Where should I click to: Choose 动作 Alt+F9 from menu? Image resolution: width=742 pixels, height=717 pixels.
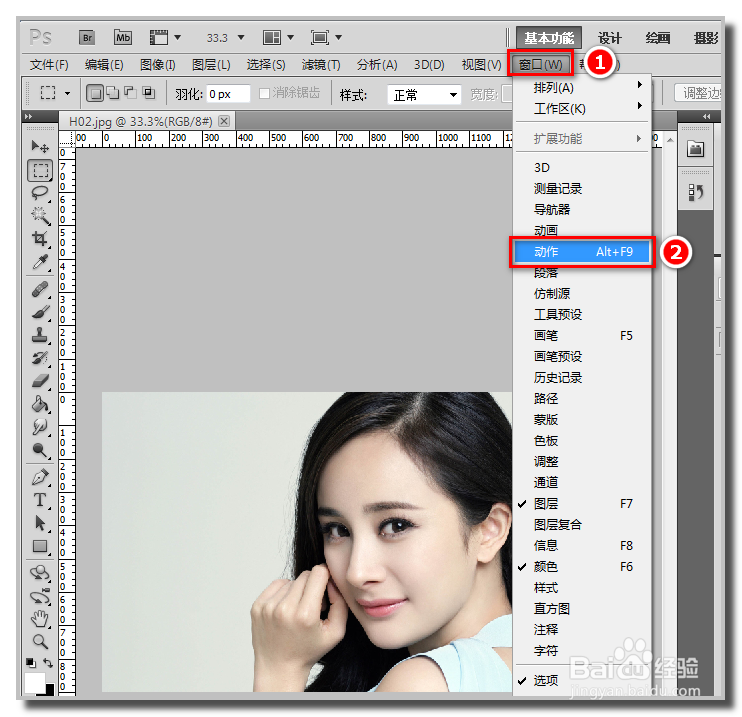click(x=582, y=252)
